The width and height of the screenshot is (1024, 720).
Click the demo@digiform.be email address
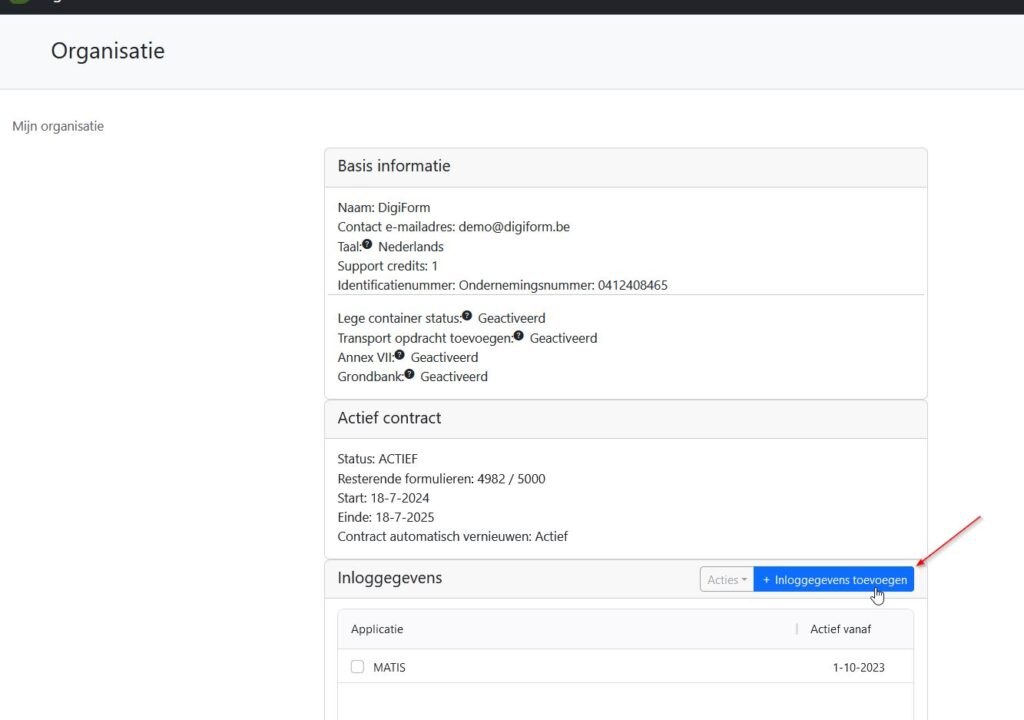click(x=514, y=227)
